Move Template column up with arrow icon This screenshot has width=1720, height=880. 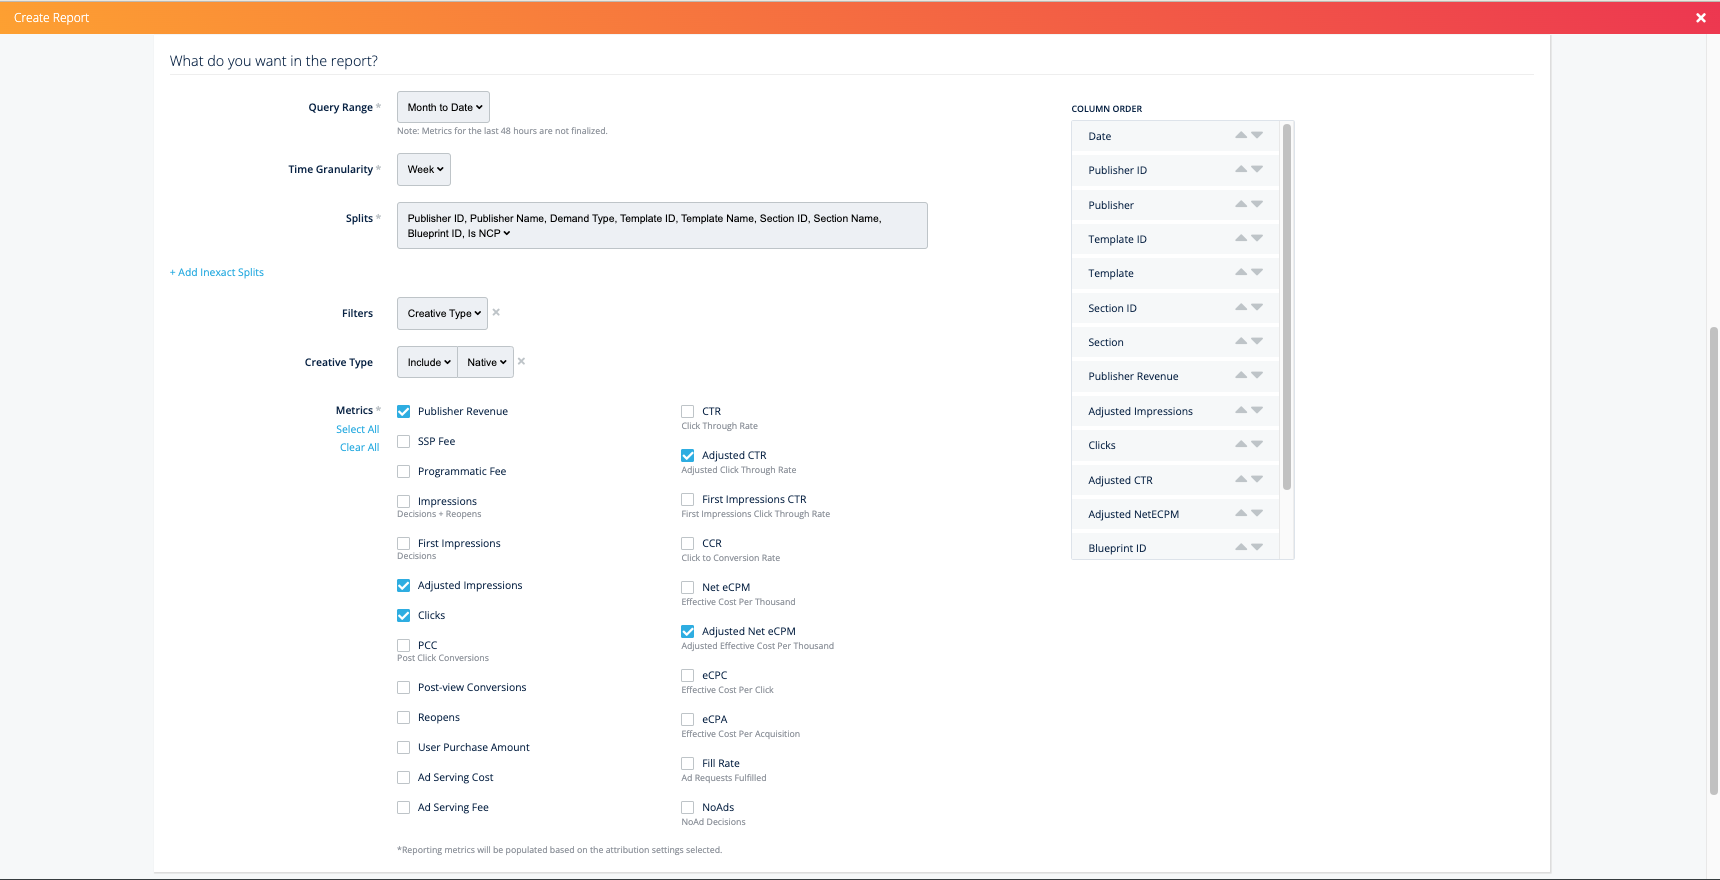pos(1240,272)
